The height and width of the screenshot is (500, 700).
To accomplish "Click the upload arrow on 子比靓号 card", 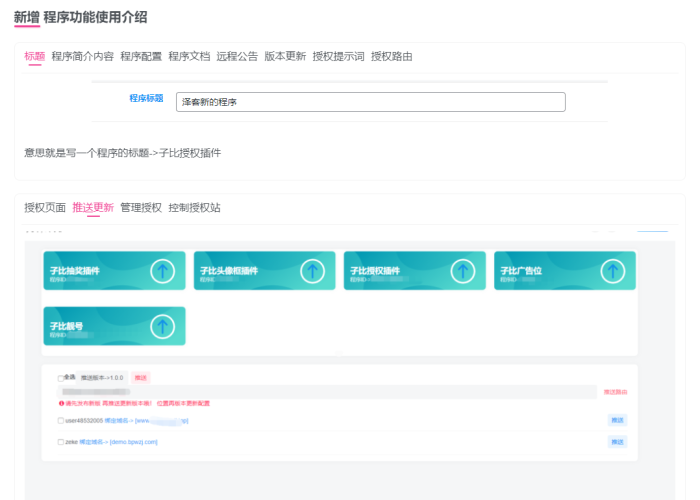I will tap(162, 326).
